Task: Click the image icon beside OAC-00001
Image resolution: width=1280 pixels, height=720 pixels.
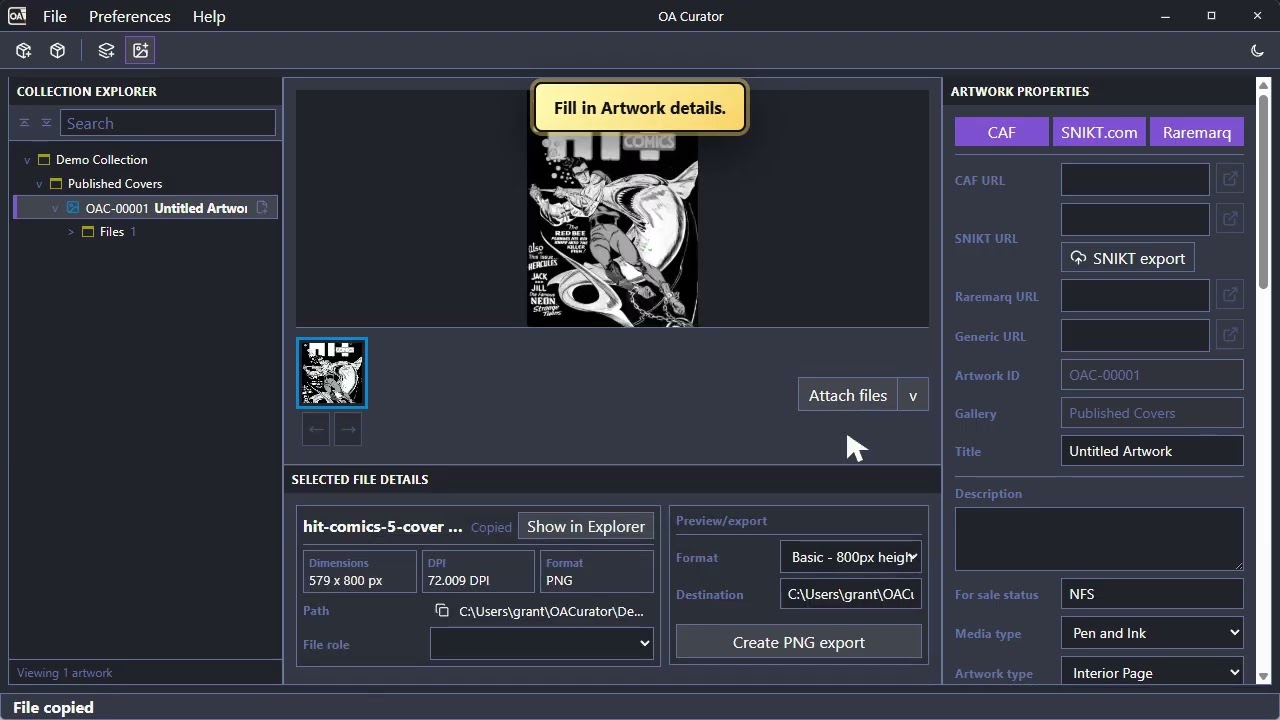Action: [x=73, y=208]
